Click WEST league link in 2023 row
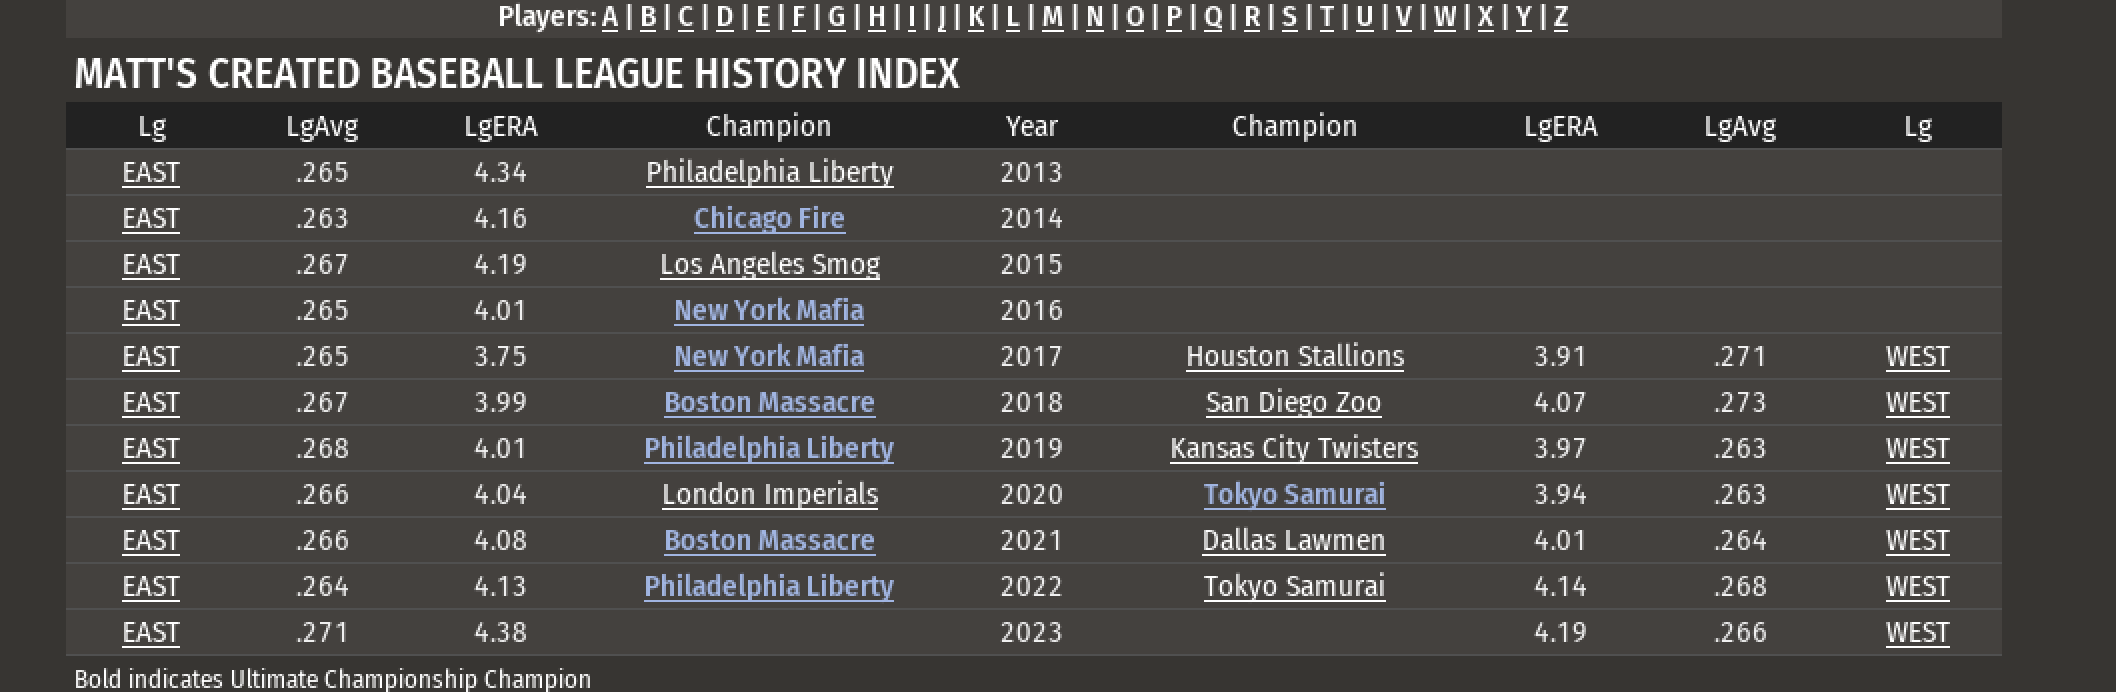The height and width of the screenshot is (692, 2116). (1917, 633)
